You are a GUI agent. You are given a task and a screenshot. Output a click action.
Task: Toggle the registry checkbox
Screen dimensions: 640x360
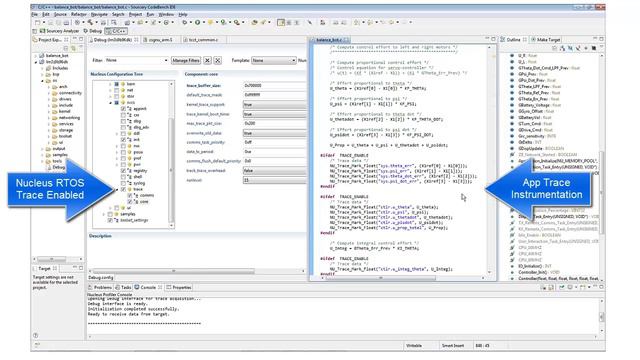(x=123, y=171)
